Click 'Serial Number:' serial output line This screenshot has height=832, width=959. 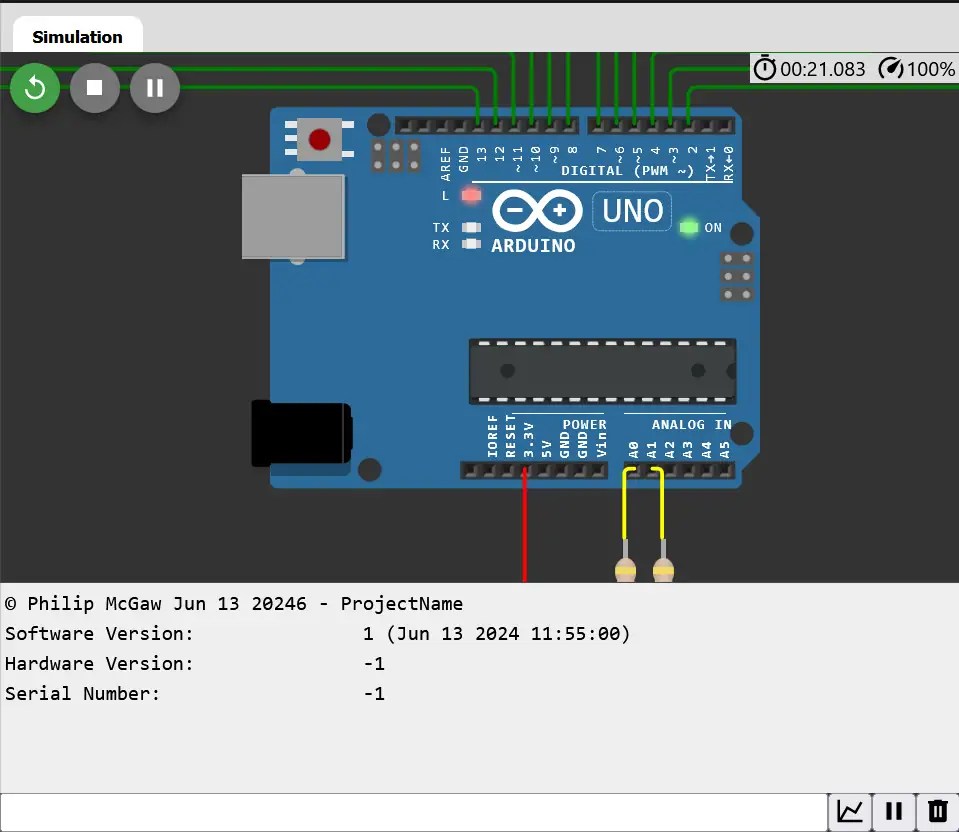pos(83,694)
